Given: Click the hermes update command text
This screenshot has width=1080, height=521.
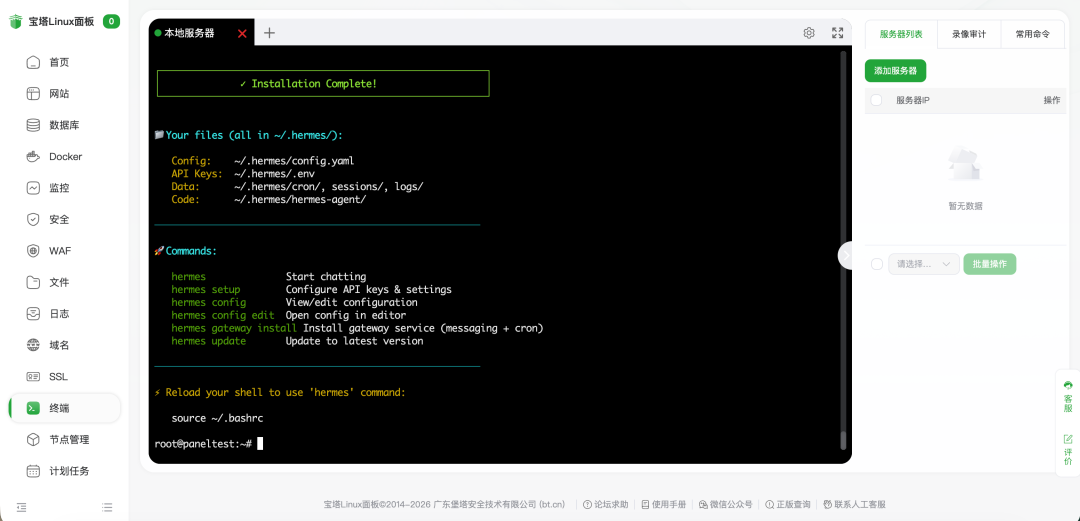Looking at the screenshot, I should [209, 341].
